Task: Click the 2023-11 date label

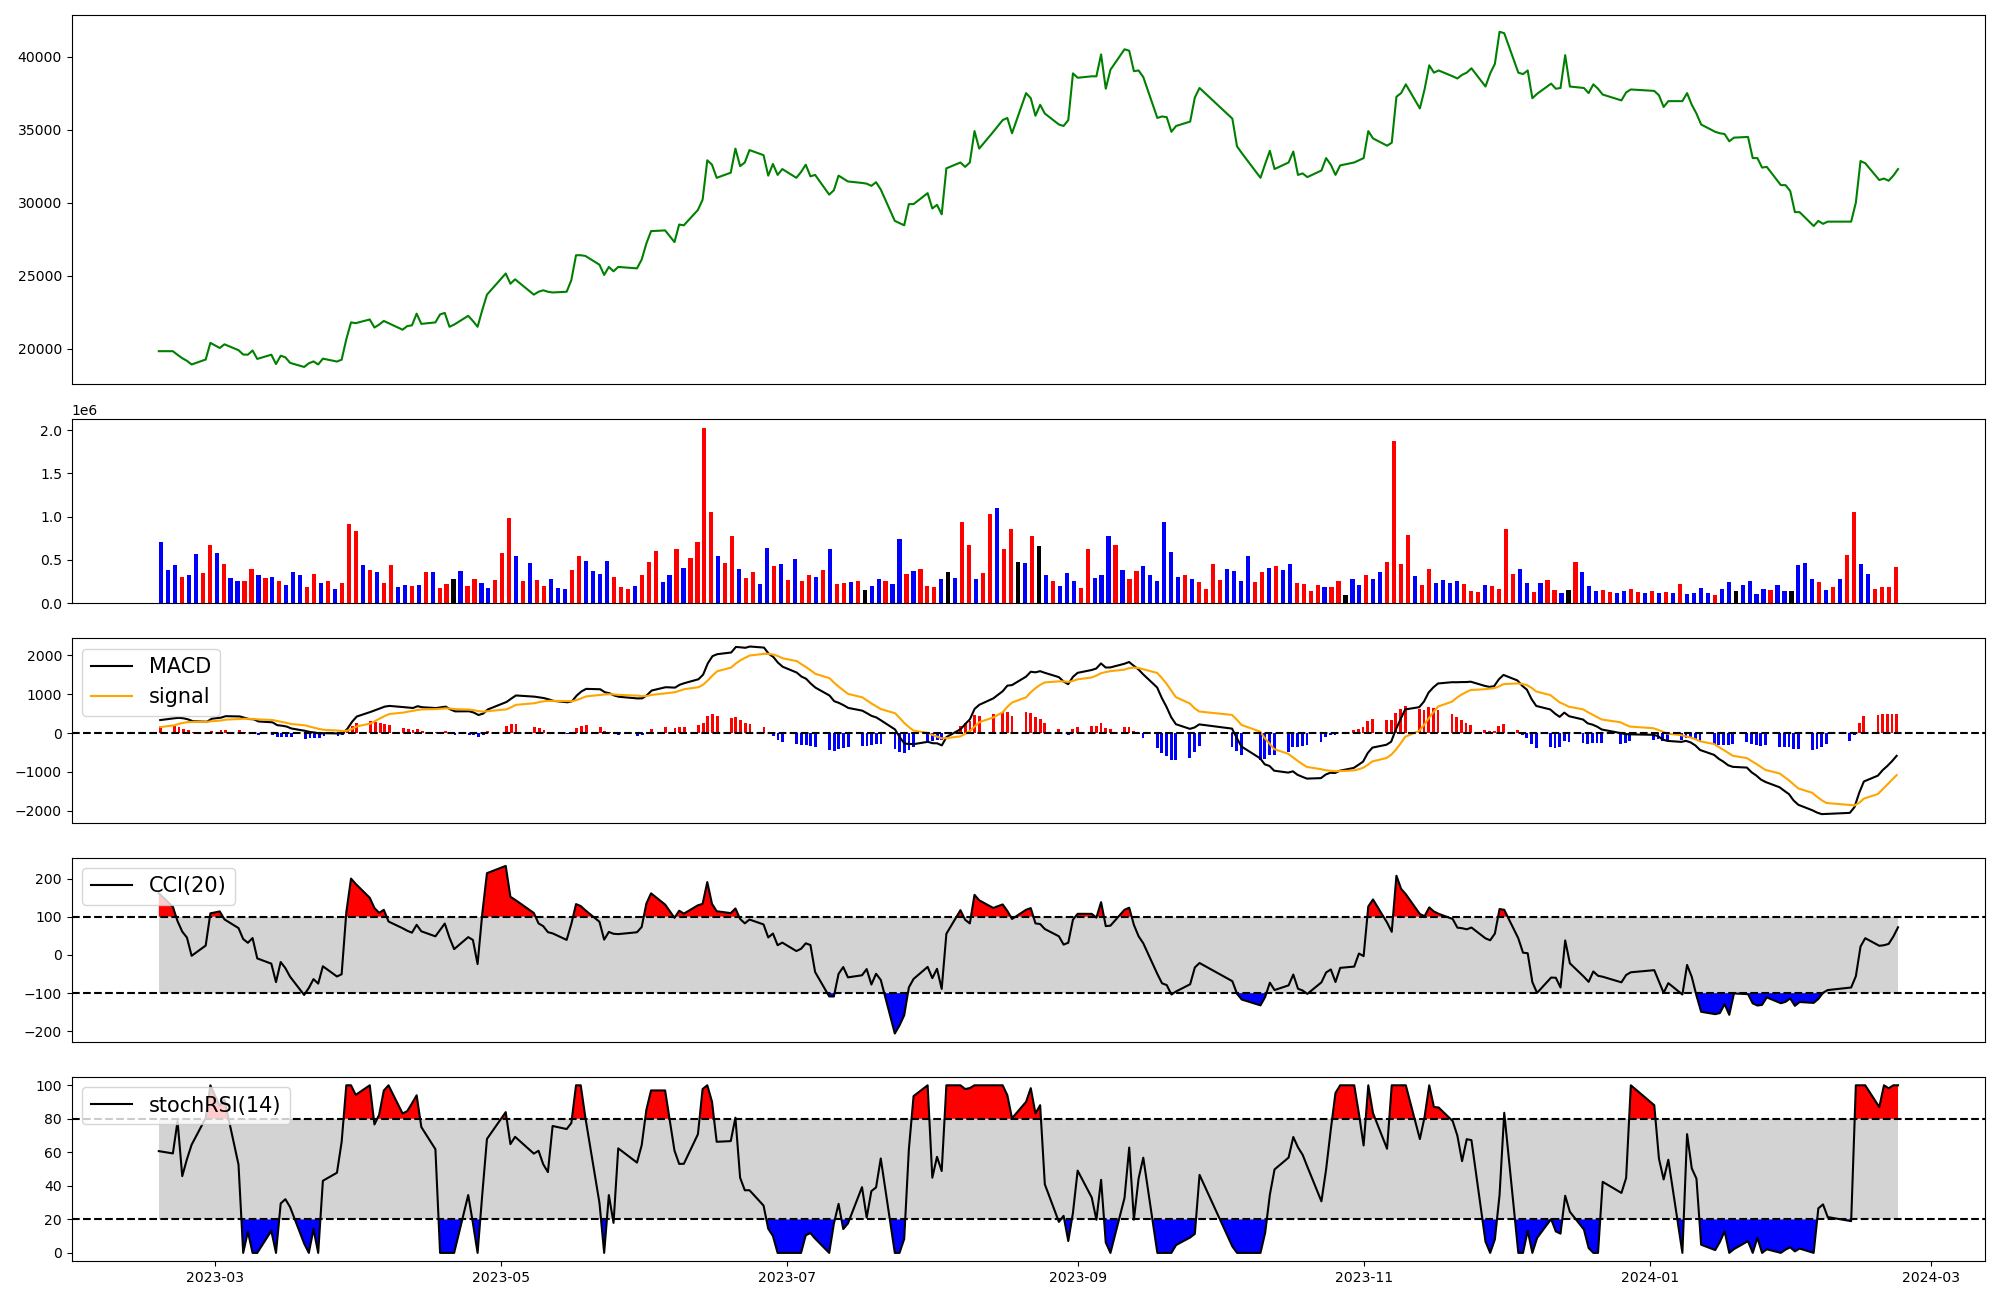Action: pos(1365,1277)
